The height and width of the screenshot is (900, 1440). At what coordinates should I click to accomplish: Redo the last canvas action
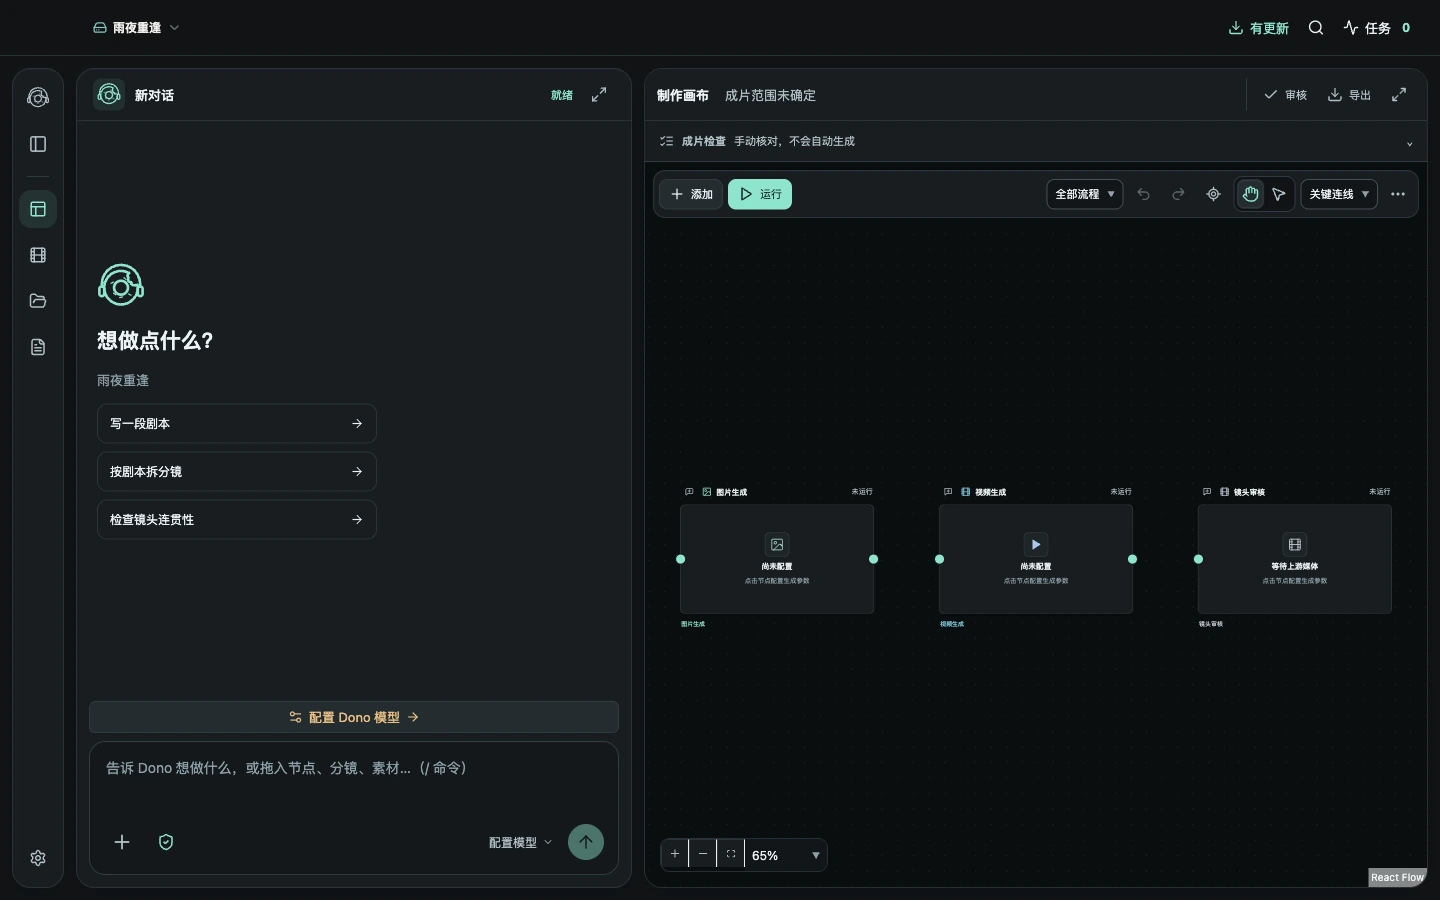(x=1178, y=194)
